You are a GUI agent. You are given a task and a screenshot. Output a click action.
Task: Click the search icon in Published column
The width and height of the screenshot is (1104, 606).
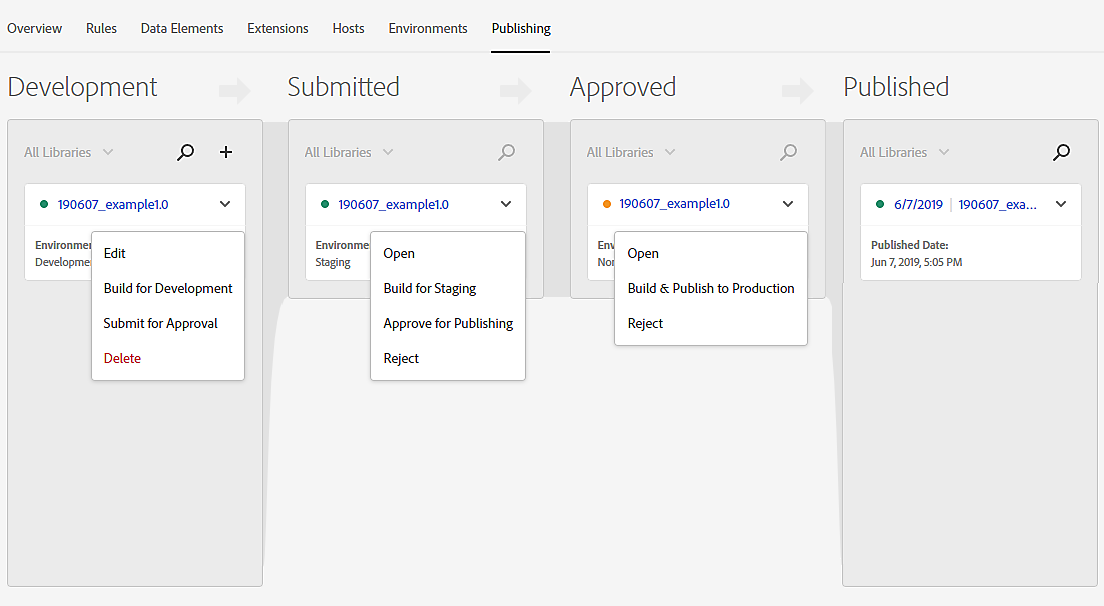pyautogui.click(x=1062, y=153)
